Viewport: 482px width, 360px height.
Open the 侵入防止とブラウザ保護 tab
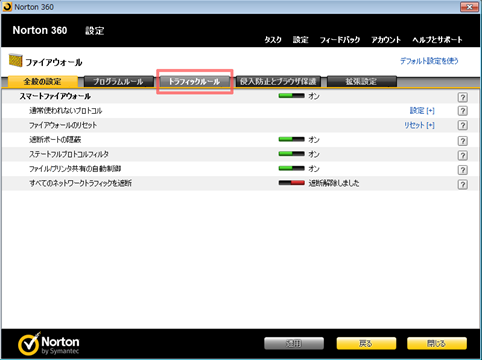click(x=278, y=82)
